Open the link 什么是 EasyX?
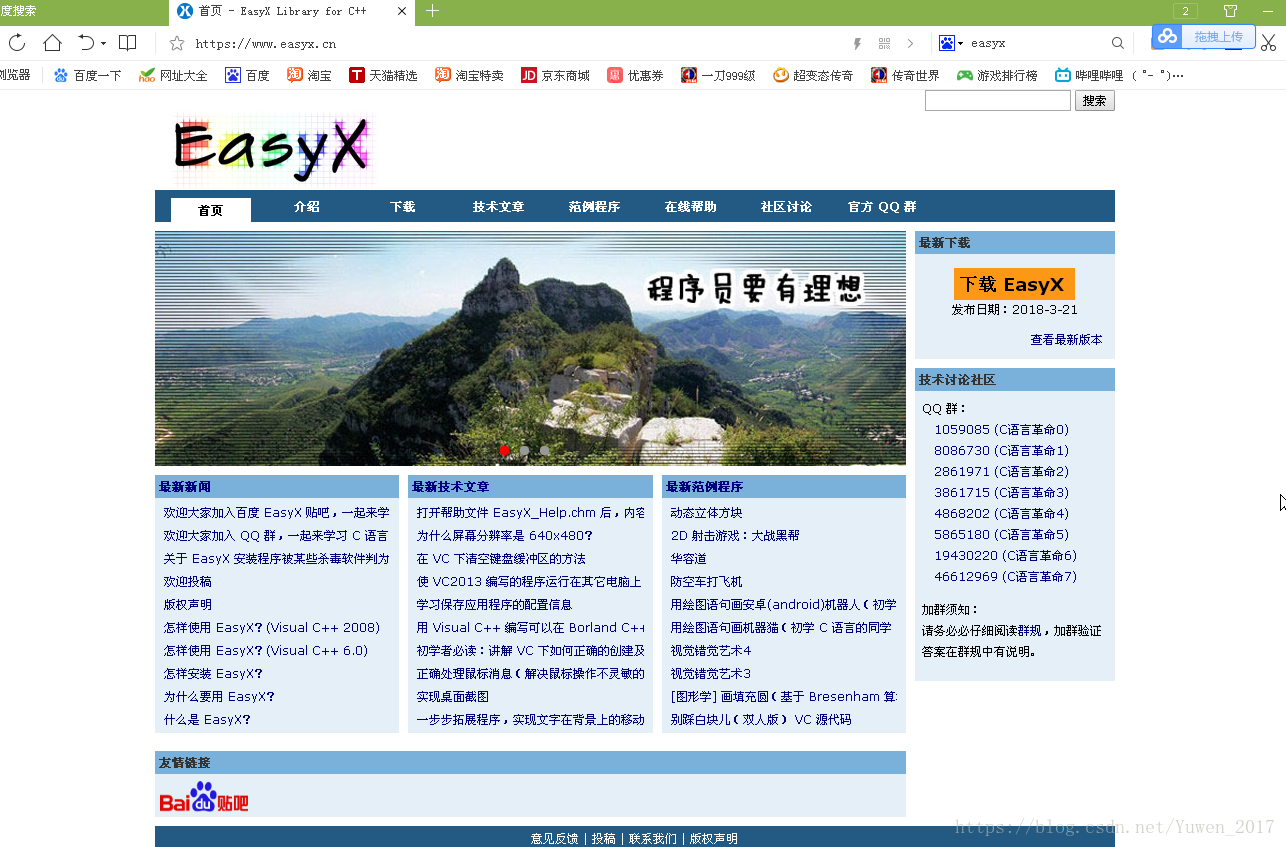1286x847 pixels. [207, 720]
